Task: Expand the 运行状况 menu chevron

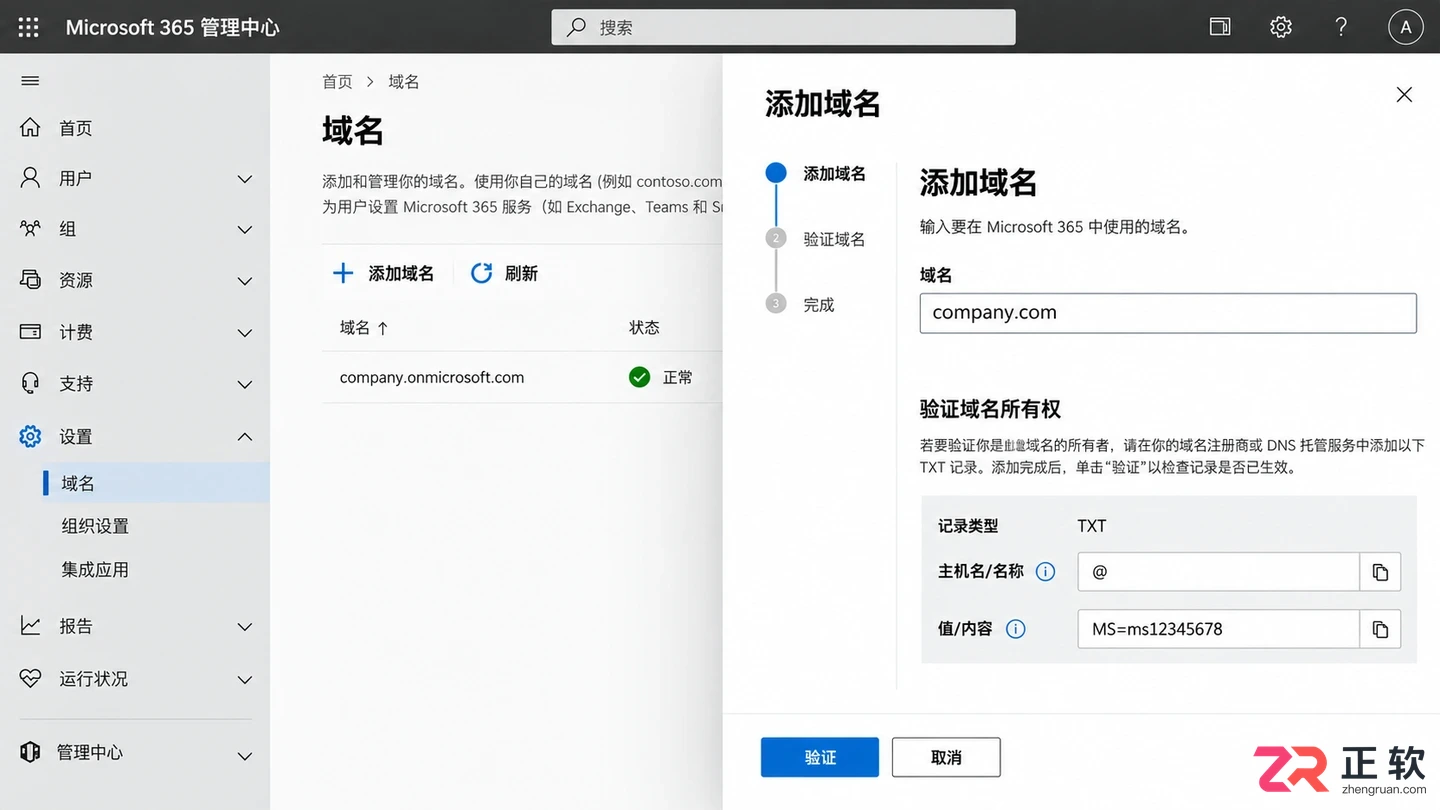Action: [x=245, y=680]
